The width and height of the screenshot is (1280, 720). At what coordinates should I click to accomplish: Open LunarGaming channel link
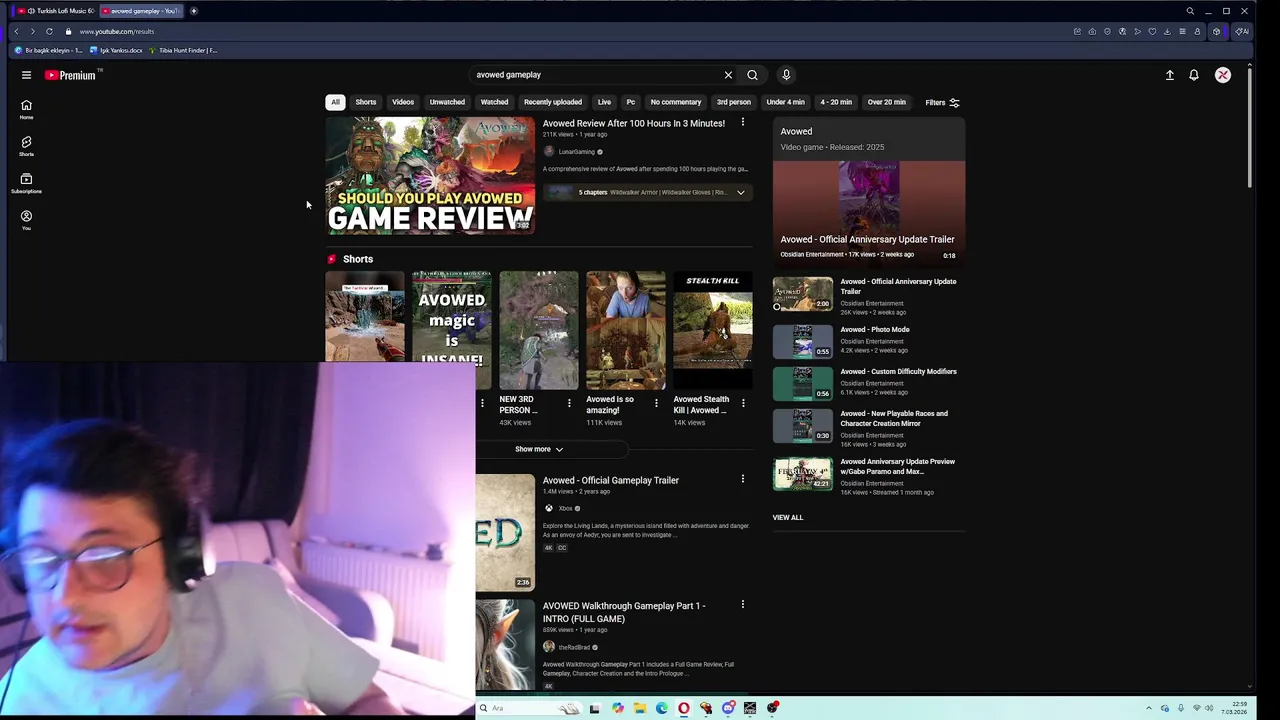click(x=576, y=152)
